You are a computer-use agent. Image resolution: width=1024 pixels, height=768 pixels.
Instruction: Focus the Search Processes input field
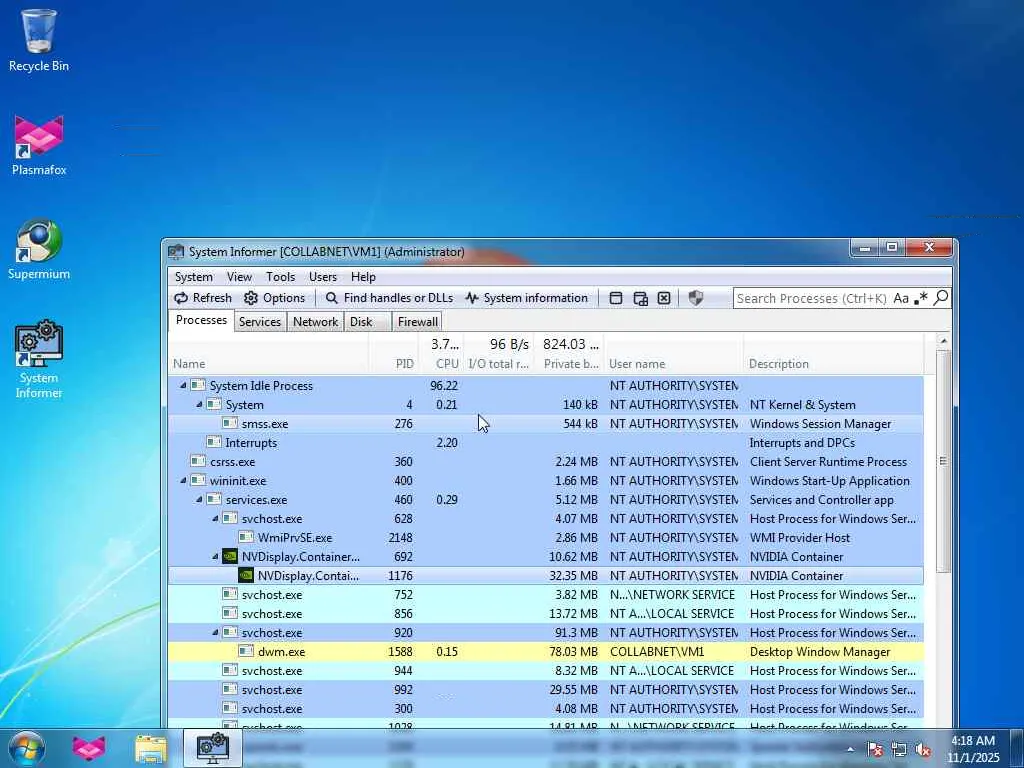point(812,298)
